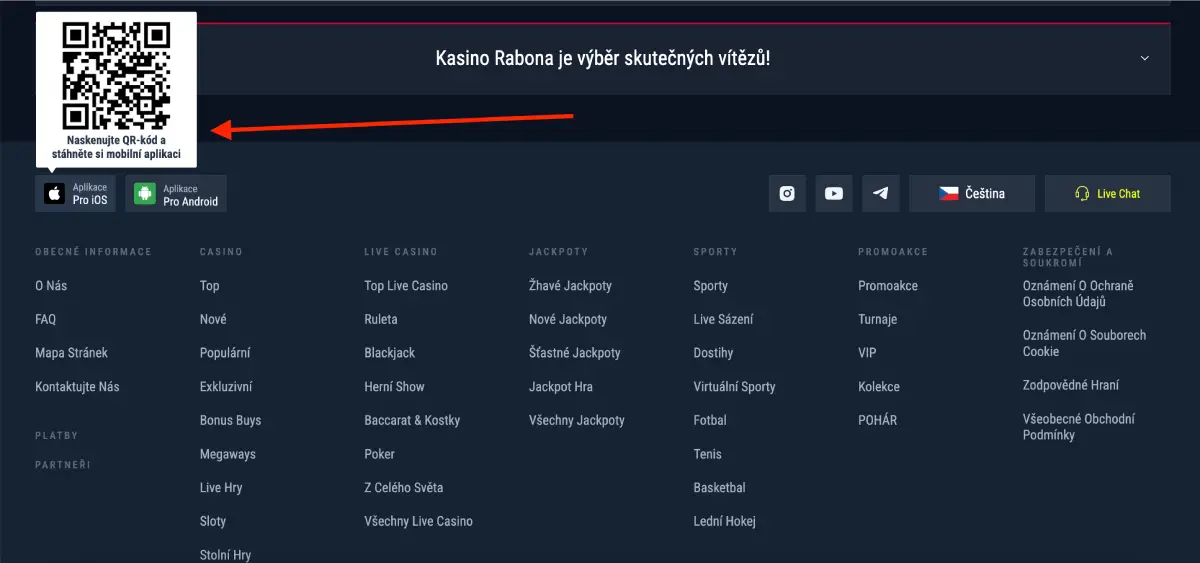
Task: Go to Zodpovědné Hraní
Action: coord(1071,385)
